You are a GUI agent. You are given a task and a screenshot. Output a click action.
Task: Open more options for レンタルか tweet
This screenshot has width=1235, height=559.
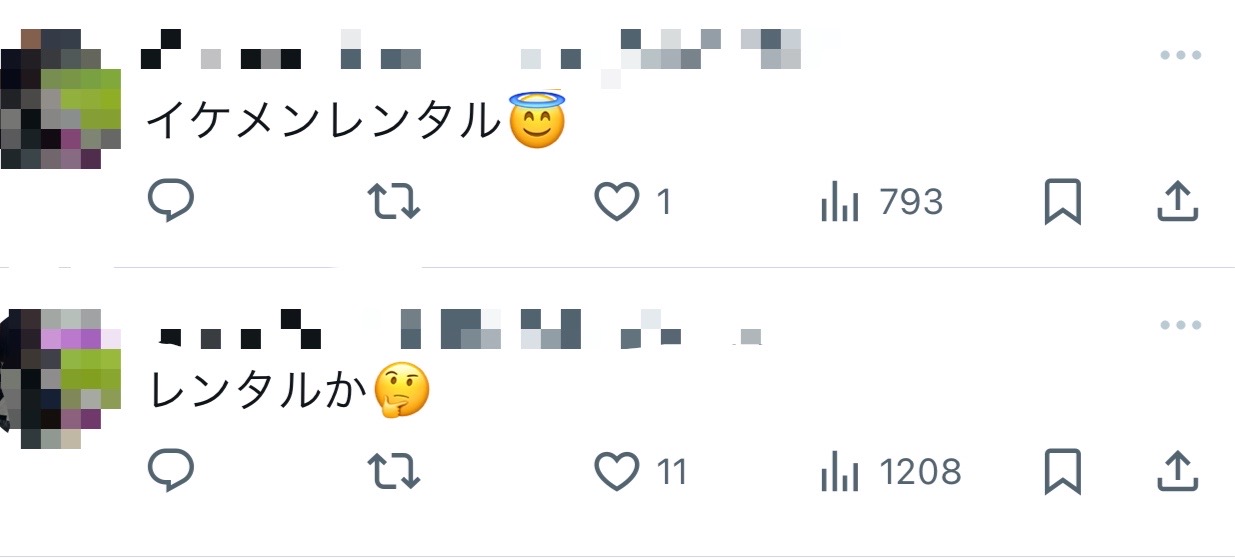tap(1180, 325)
